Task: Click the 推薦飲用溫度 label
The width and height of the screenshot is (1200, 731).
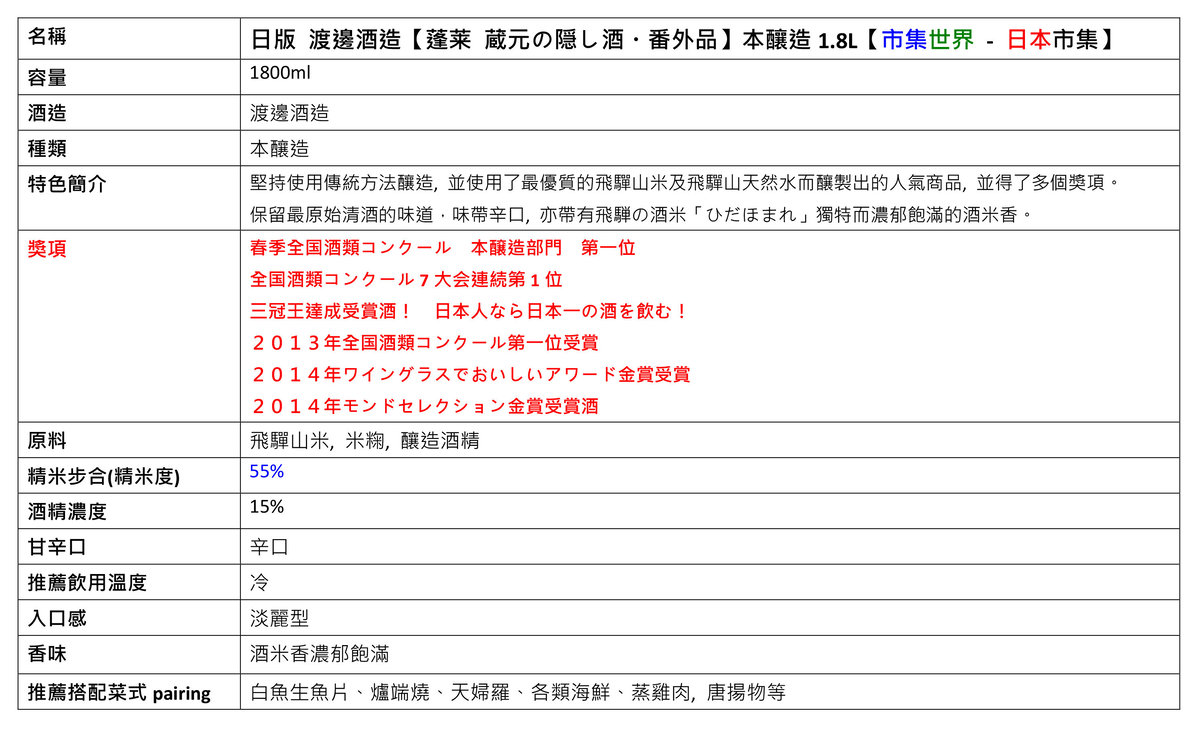Action: point(87,583)
